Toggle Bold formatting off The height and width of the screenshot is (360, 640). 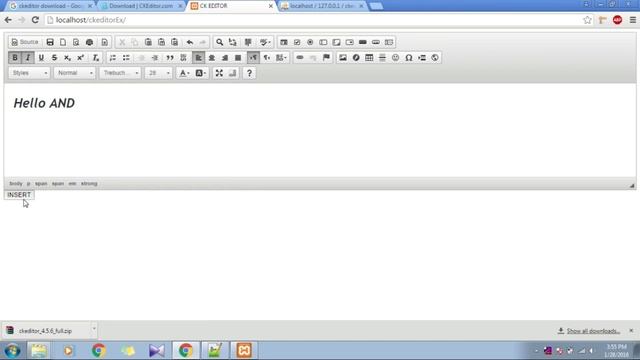(x=15, y=58)
